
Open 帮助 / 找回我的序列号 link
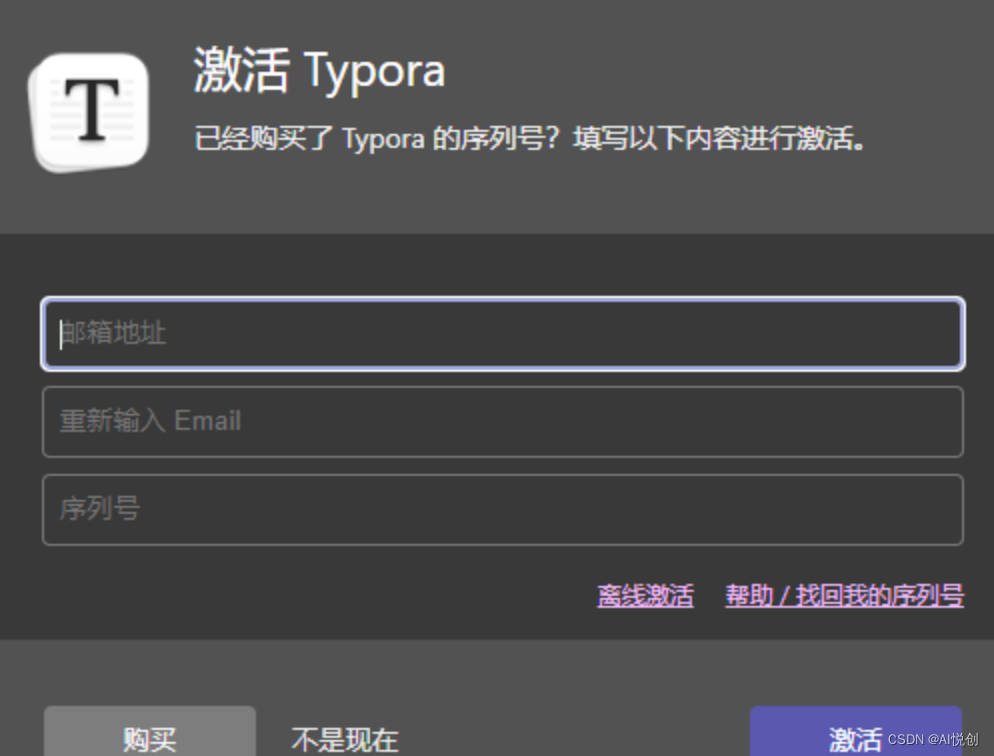(844, 596)
